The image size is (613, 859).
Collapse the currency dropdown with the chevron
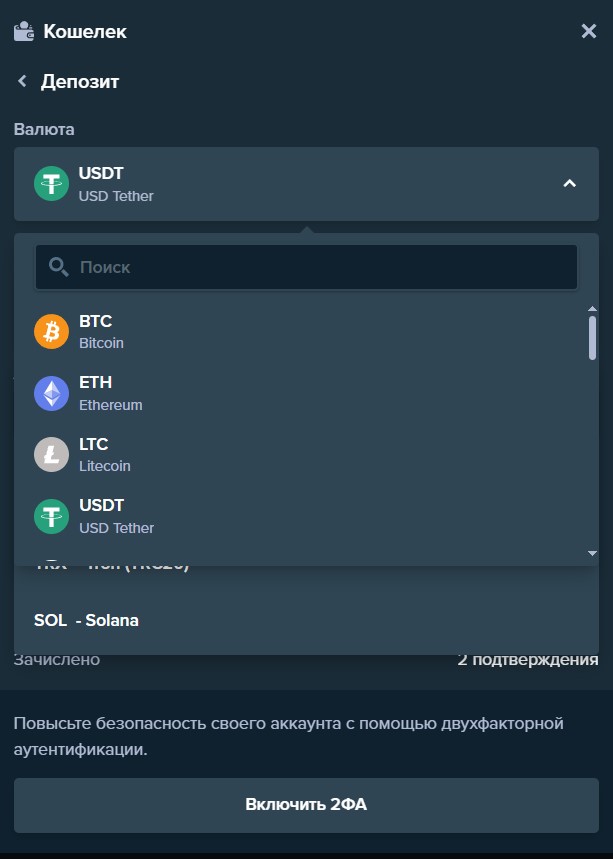coord(569,184)
